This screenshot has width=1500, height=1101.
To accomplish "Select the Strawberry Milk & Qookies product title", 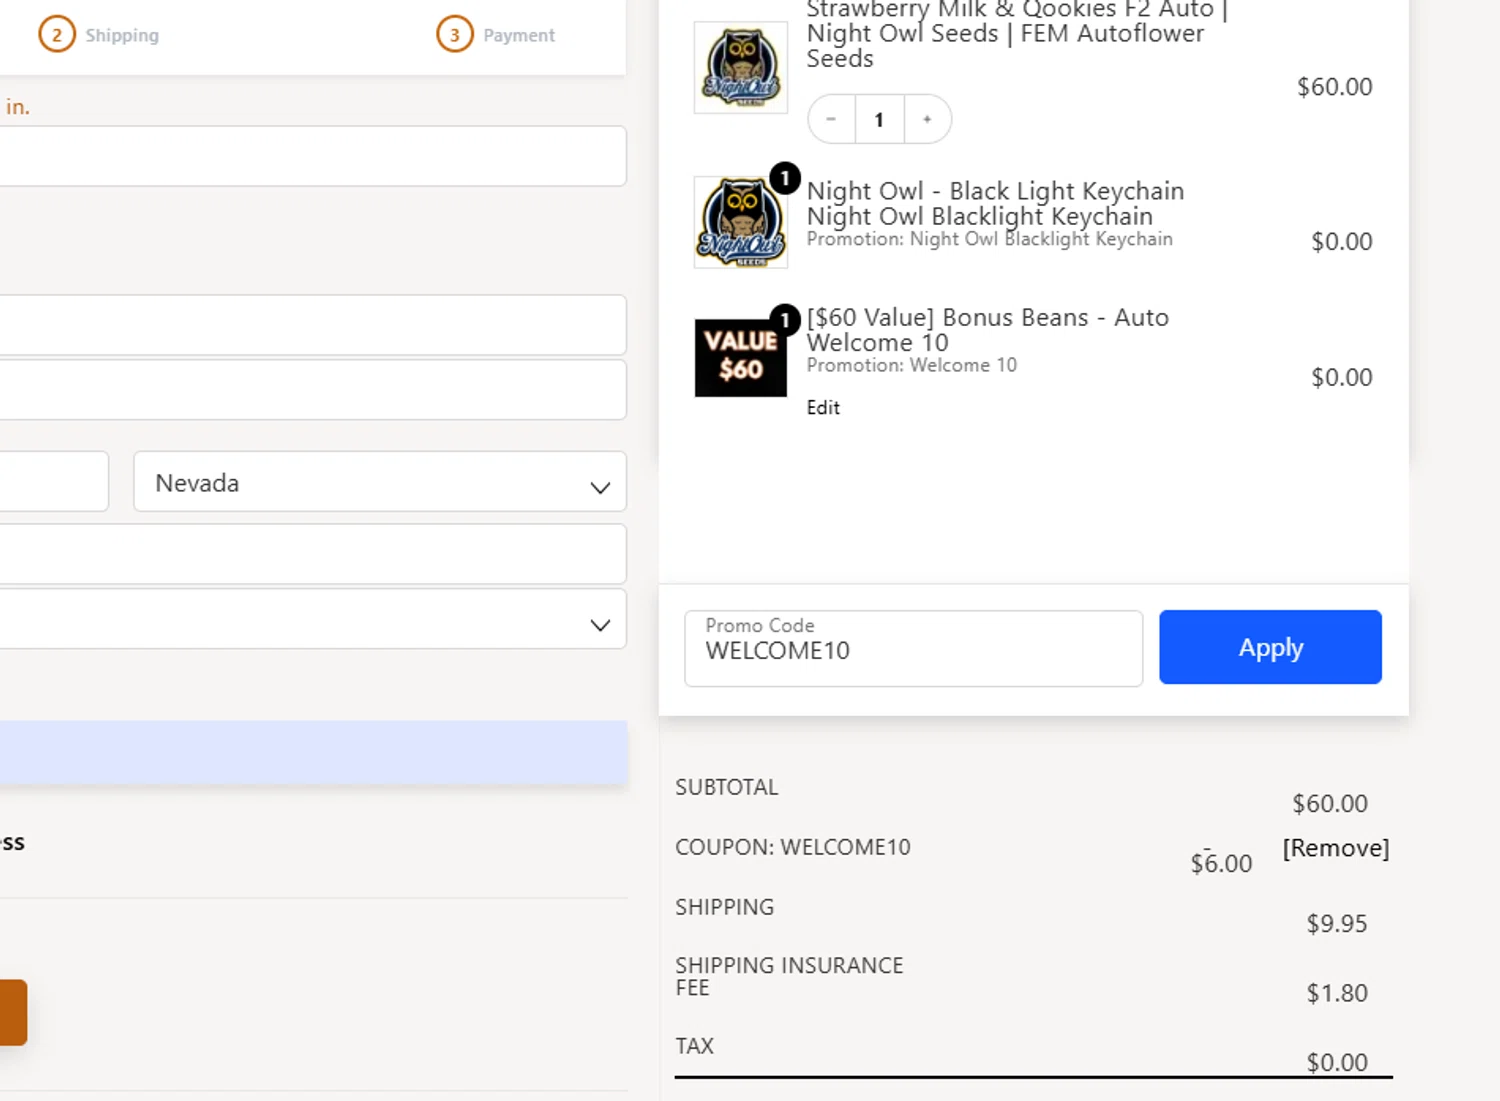I will pos(1017,34).
